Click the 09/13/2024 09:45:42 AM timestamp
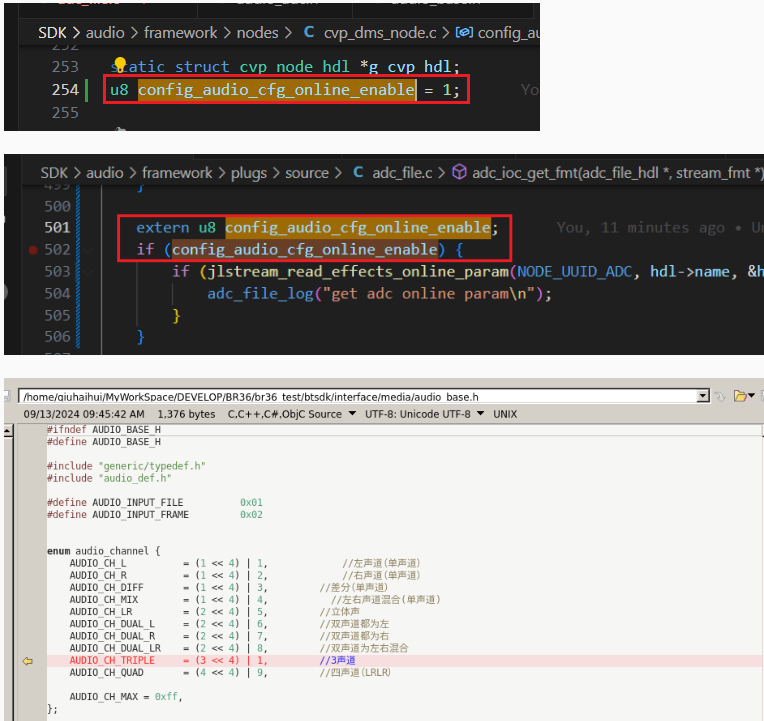The image size is (764, 721). click(84, 414)
